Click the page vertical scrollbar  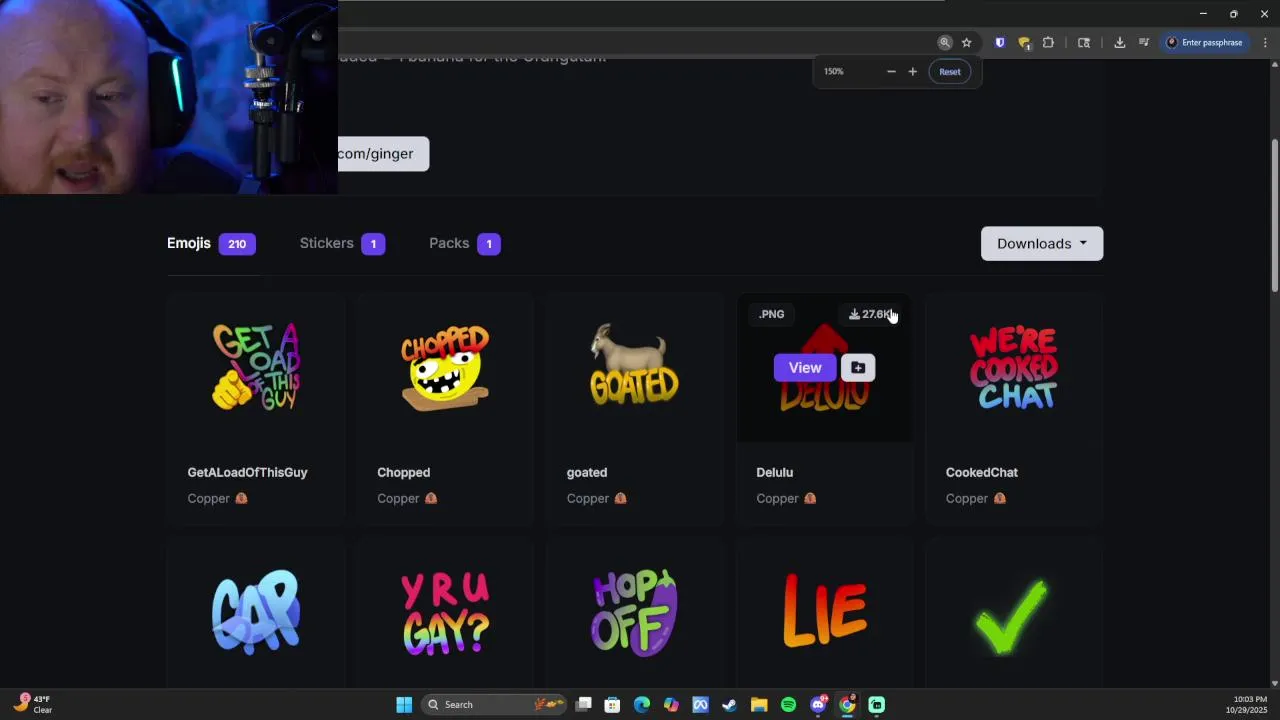[1274, 215]
